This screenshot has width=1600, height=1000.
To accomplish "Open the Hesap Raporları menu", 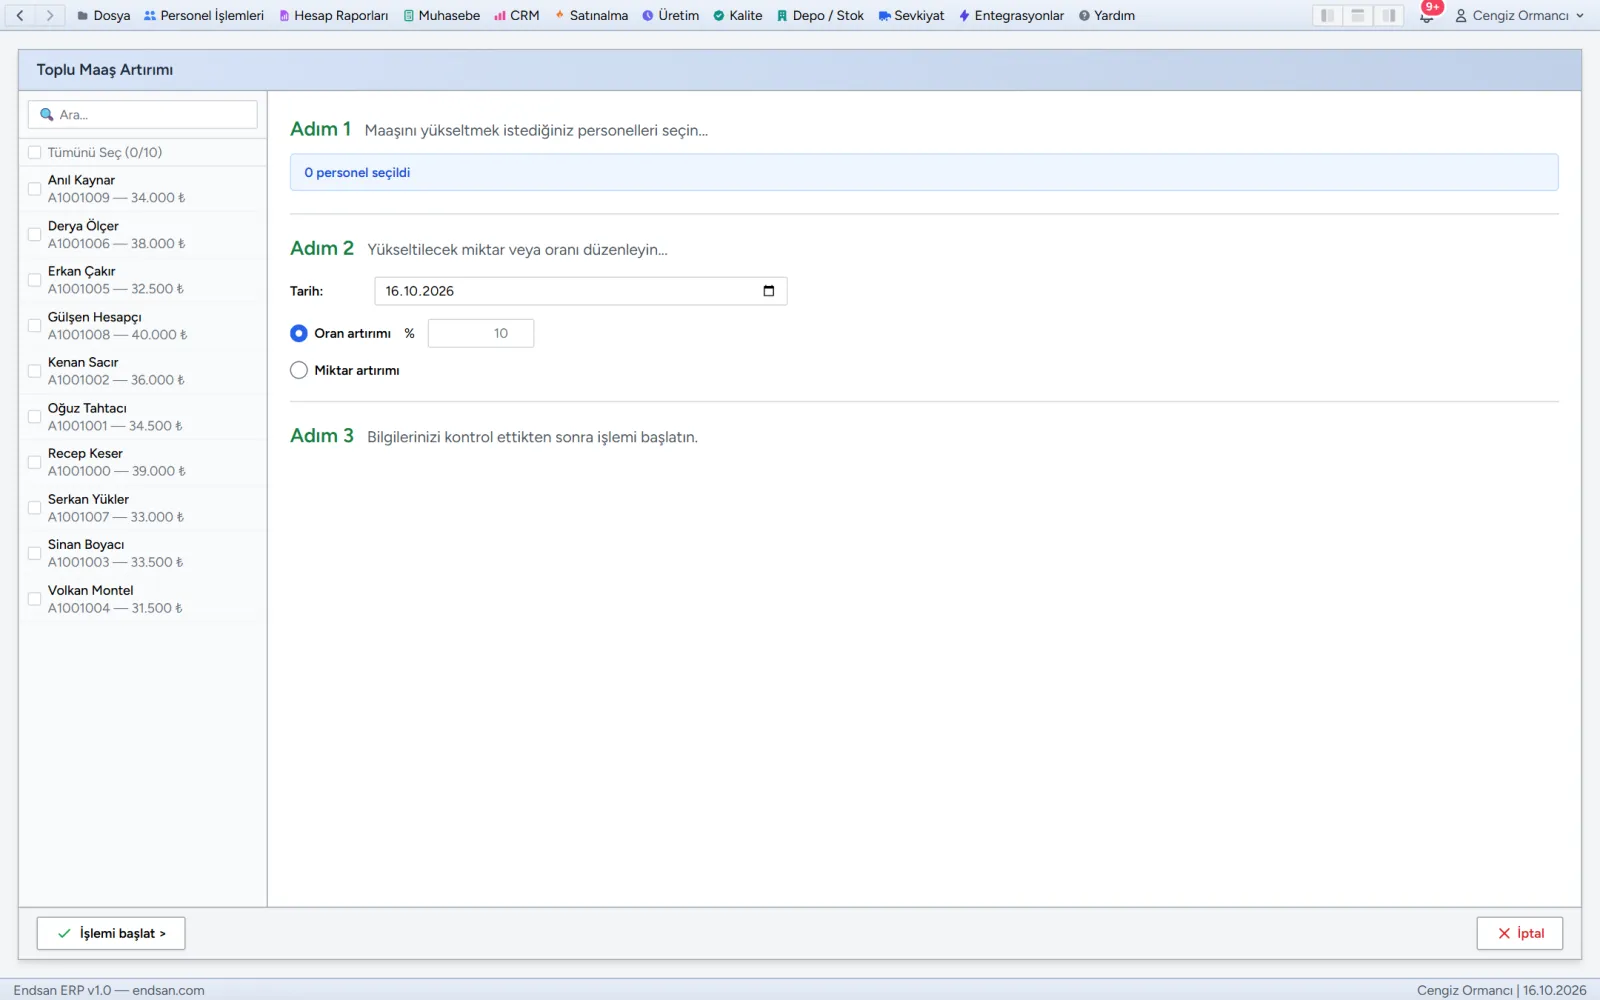I will (x=334, y=15).
